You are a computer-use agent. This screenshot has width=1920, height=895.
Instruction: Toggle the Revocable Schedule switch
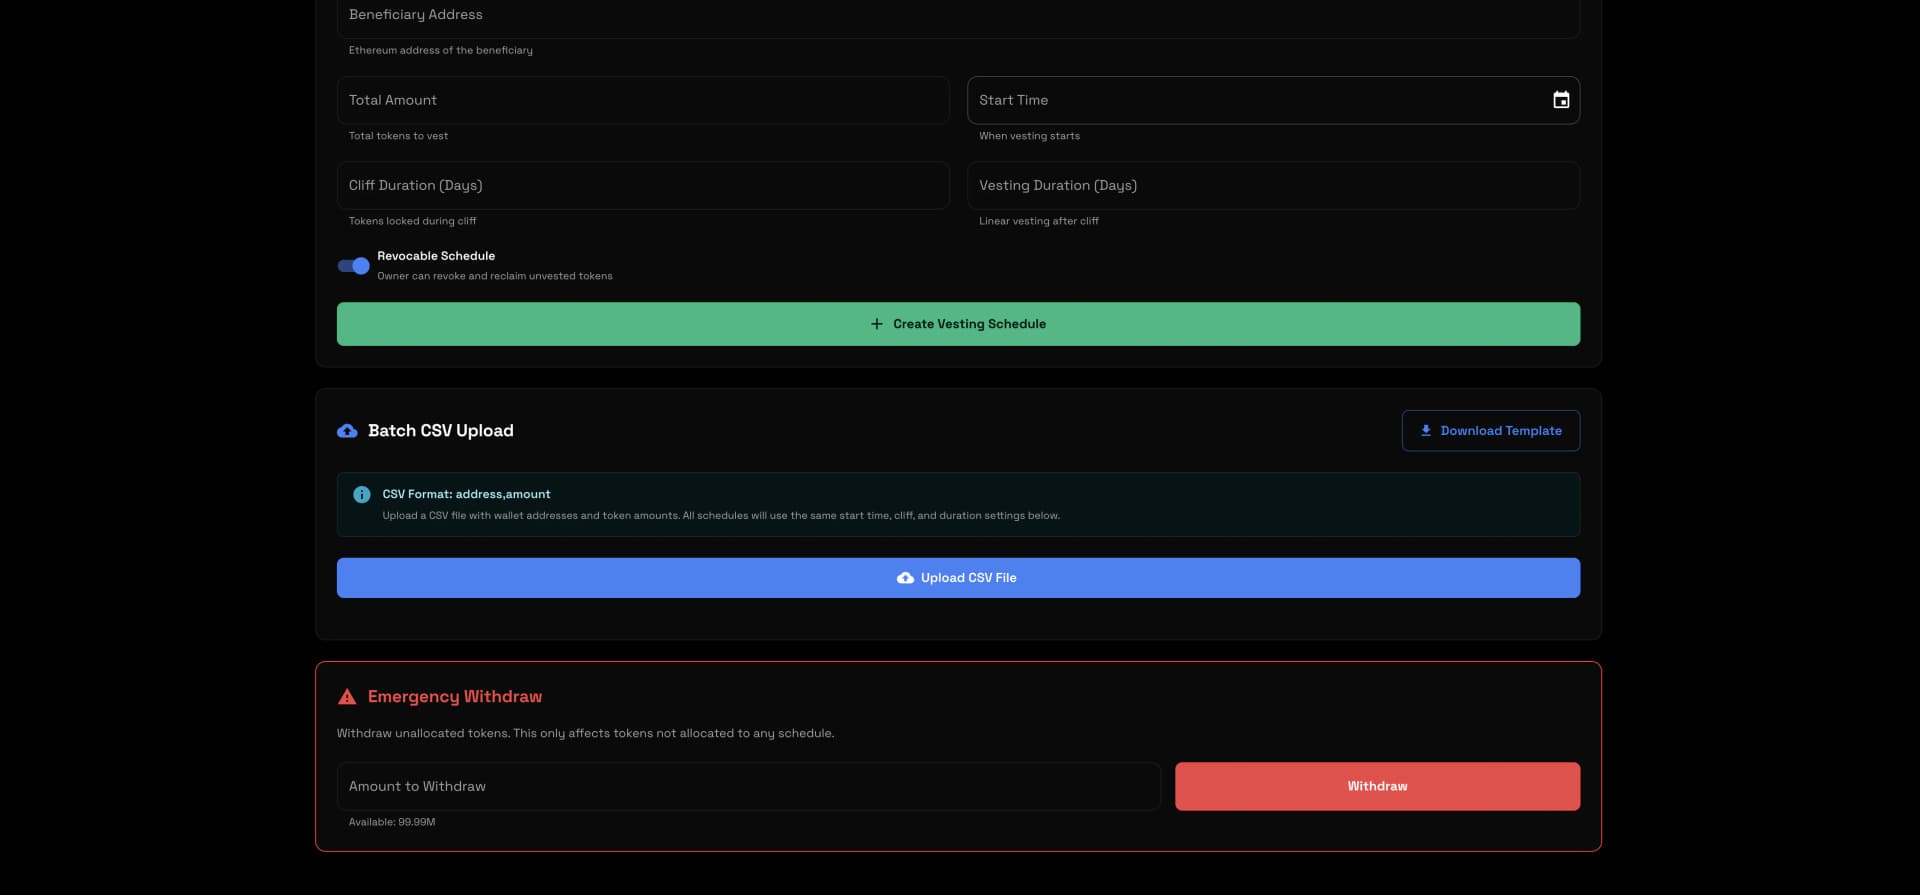[x=354, y=266]
